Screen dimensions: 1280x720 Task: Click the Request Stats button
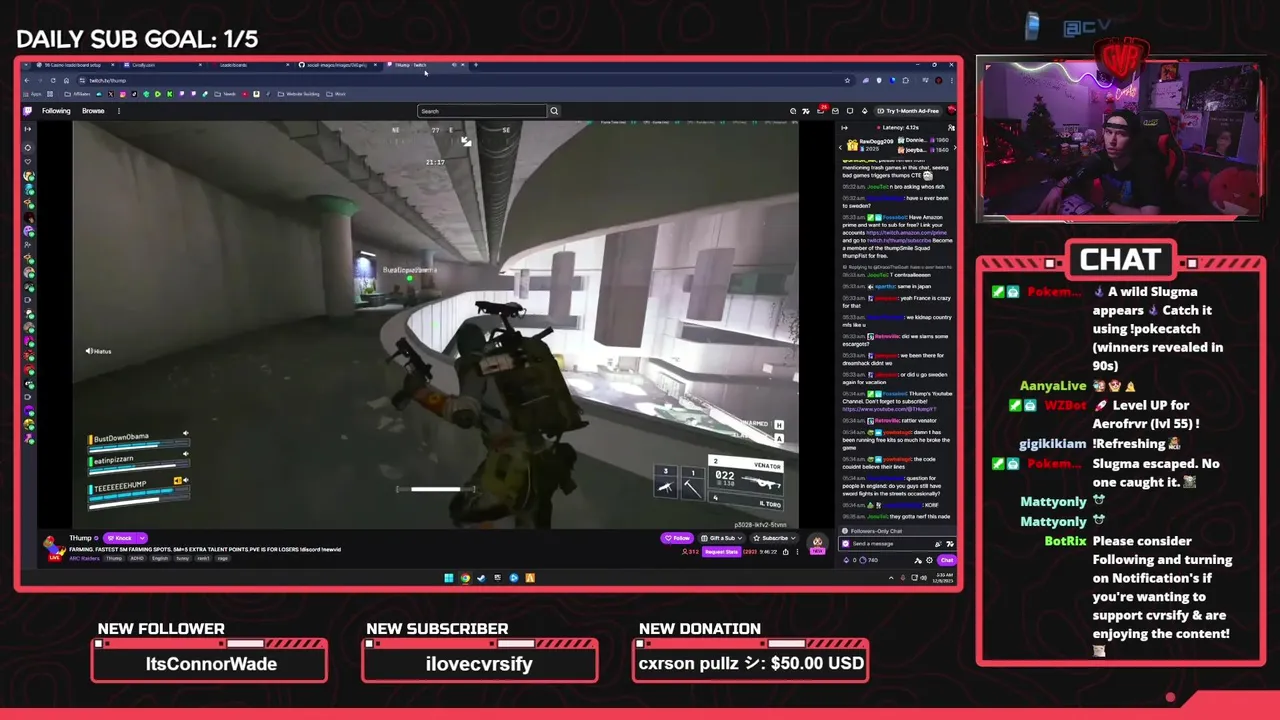tap(722, 552)
